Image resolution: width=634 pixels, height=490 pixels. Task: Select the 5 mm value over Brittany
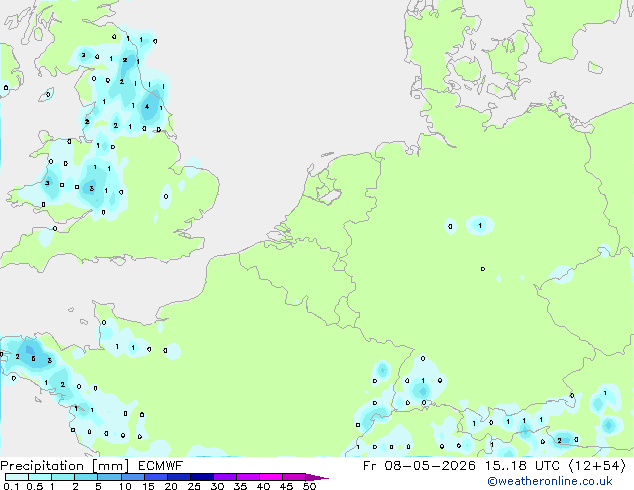[33, 358]
